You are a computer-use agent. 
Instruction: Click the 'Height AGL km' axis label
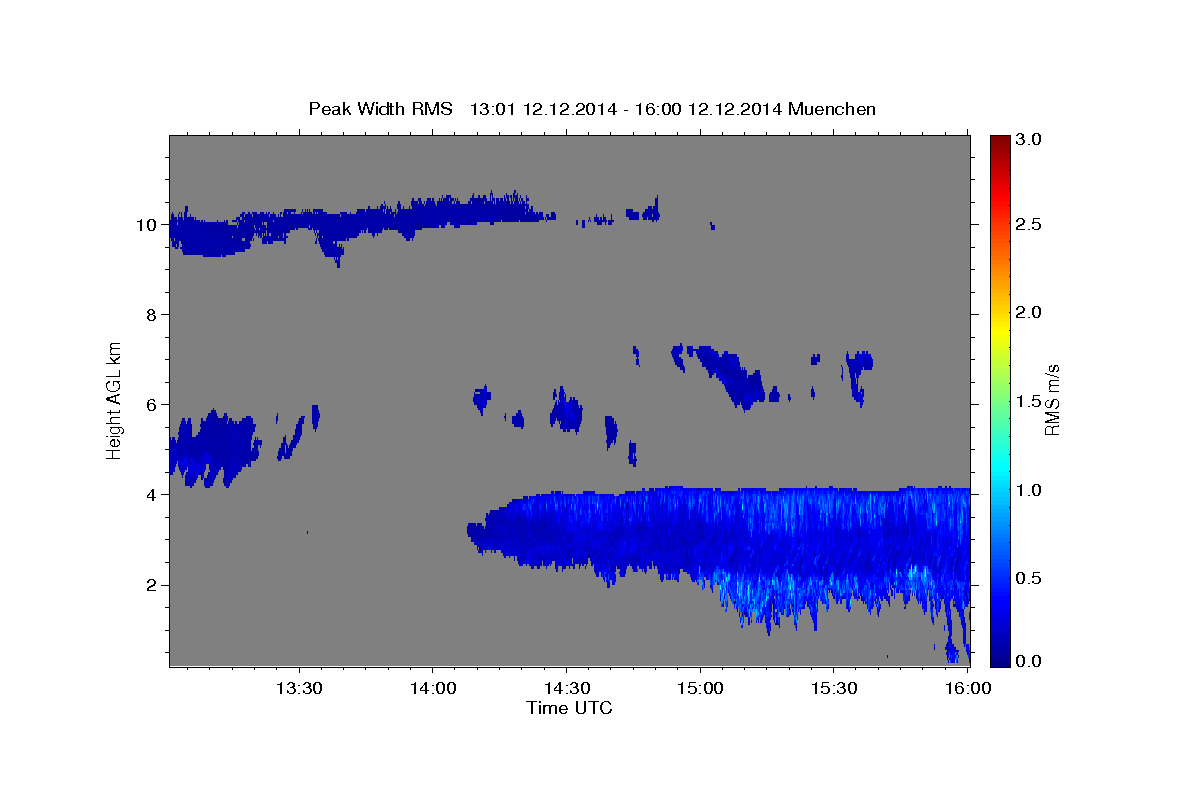coord(115,399)
